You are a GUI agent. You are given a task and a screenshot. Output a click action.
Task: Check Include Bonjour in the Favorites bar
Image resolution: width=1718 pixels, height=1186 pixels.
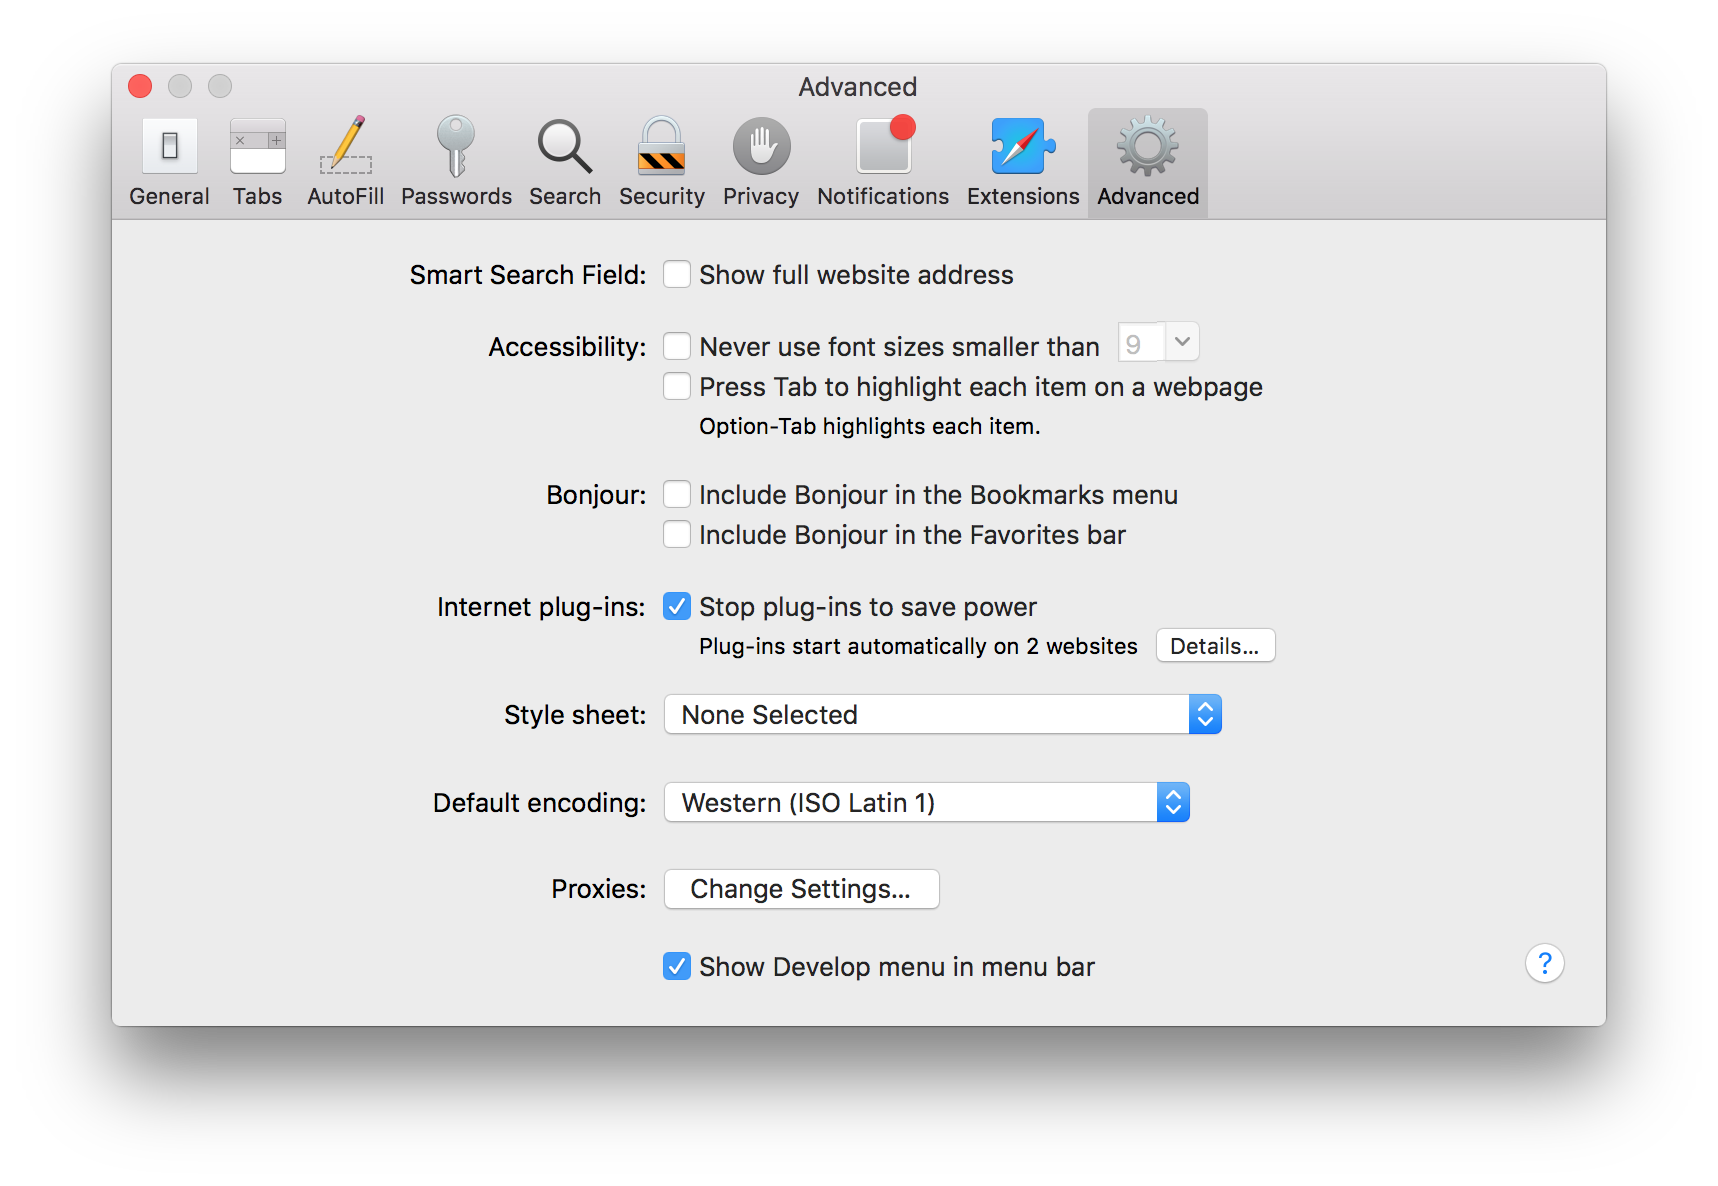[677, 534]
